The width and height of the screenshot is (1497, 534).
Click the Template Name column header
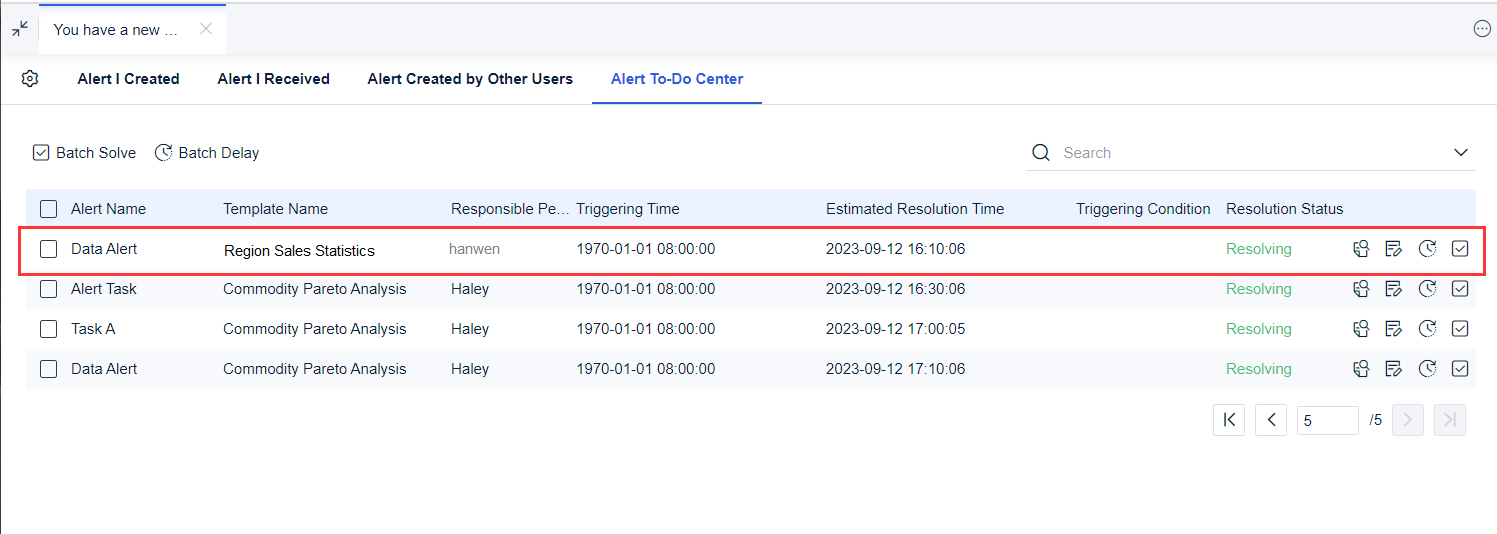(275, 209)
